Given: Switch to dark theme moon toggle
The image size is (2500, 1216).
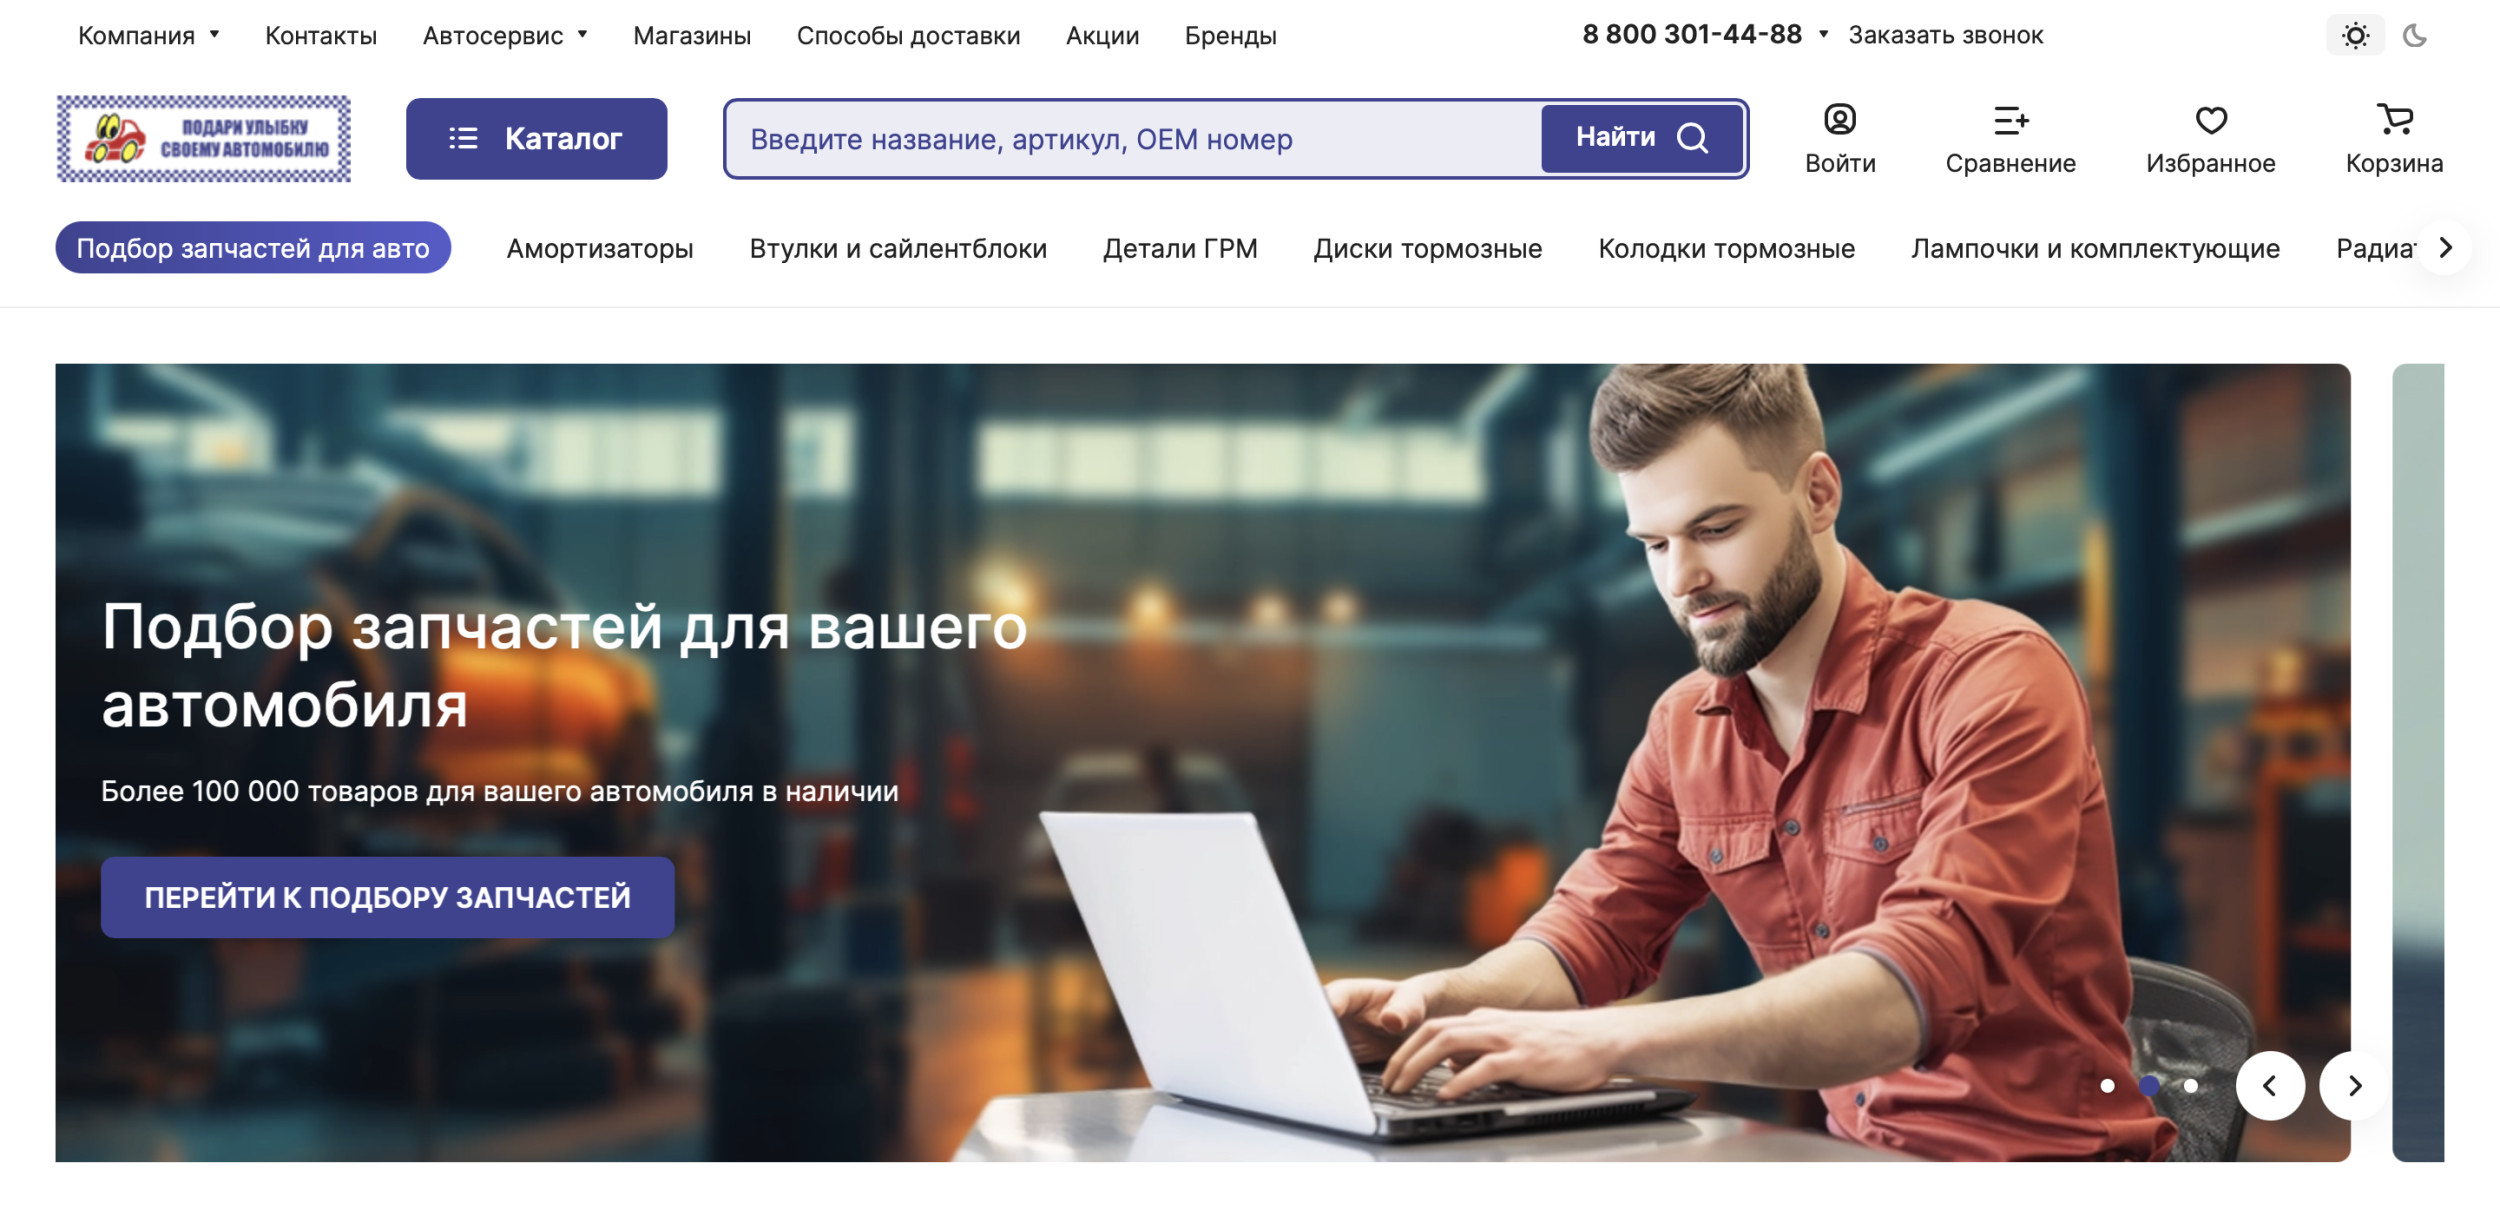Looking at the screenshot, I should pyautogui.click(x=2415, y=36).
